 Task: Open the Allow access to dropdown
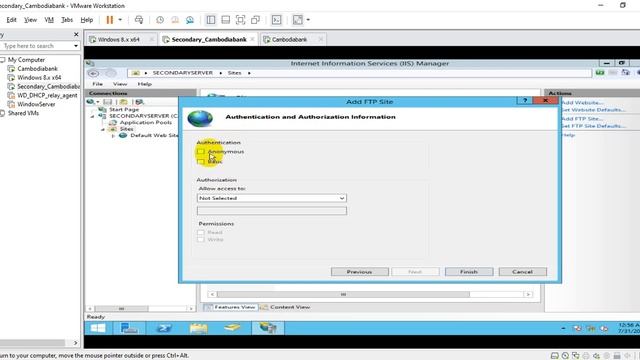pos(272,198)
